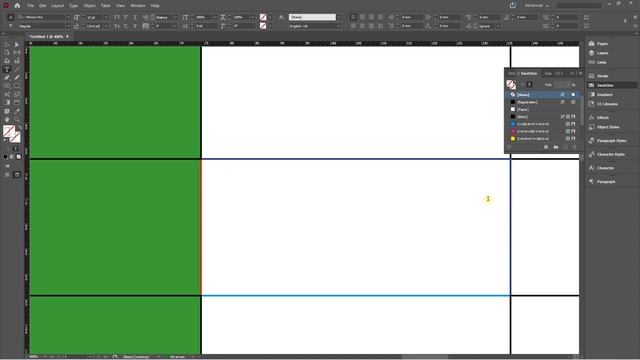Open the Object menu

pos(89,6)
